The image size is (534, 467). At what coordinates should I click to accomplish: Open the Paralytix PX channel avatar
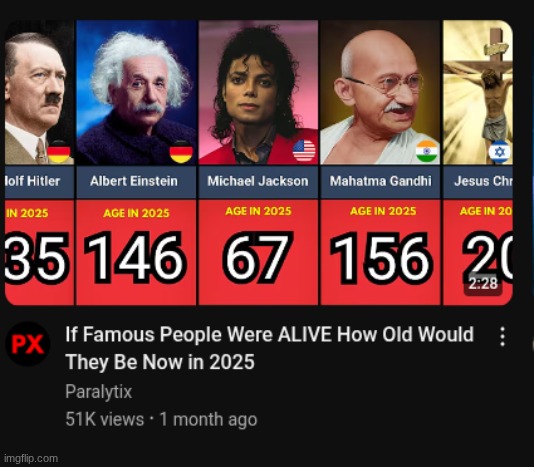[x=28, y=344]
